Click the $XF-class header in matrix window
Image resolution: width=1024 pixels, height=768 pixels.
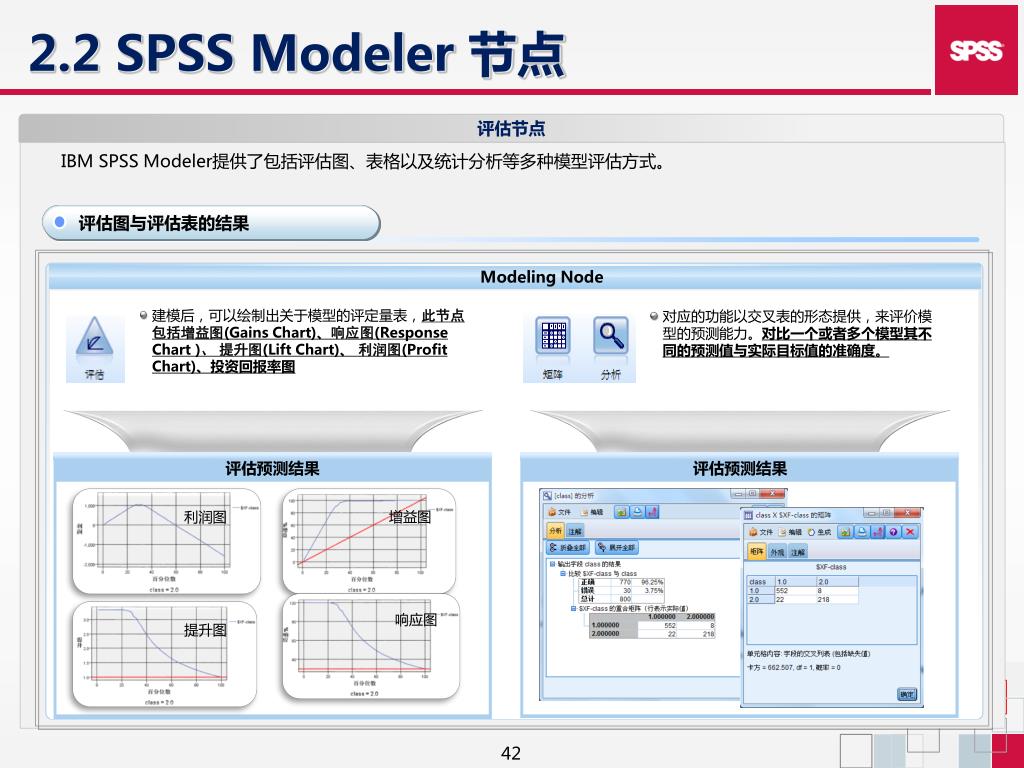pos(831,567)
